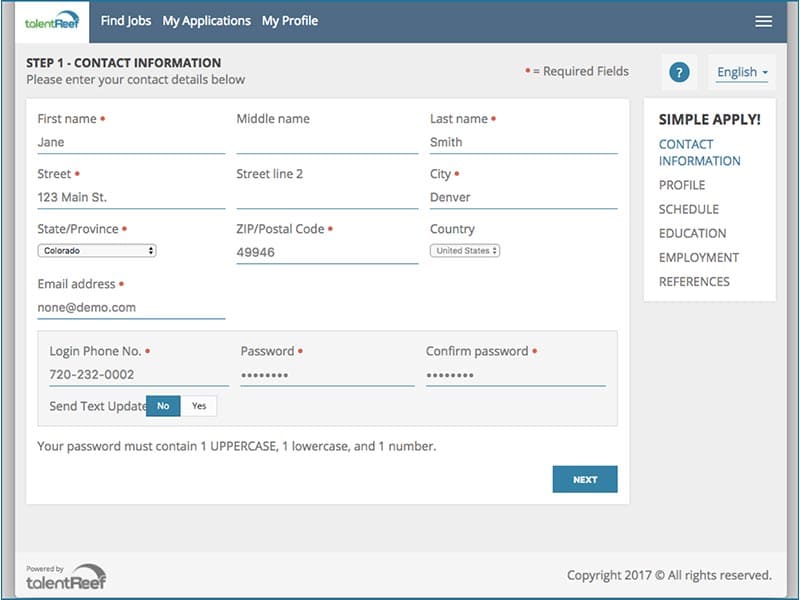The image size is (800, 600).
Task: Expand the English language selector
Action: [x=742, y=72]
